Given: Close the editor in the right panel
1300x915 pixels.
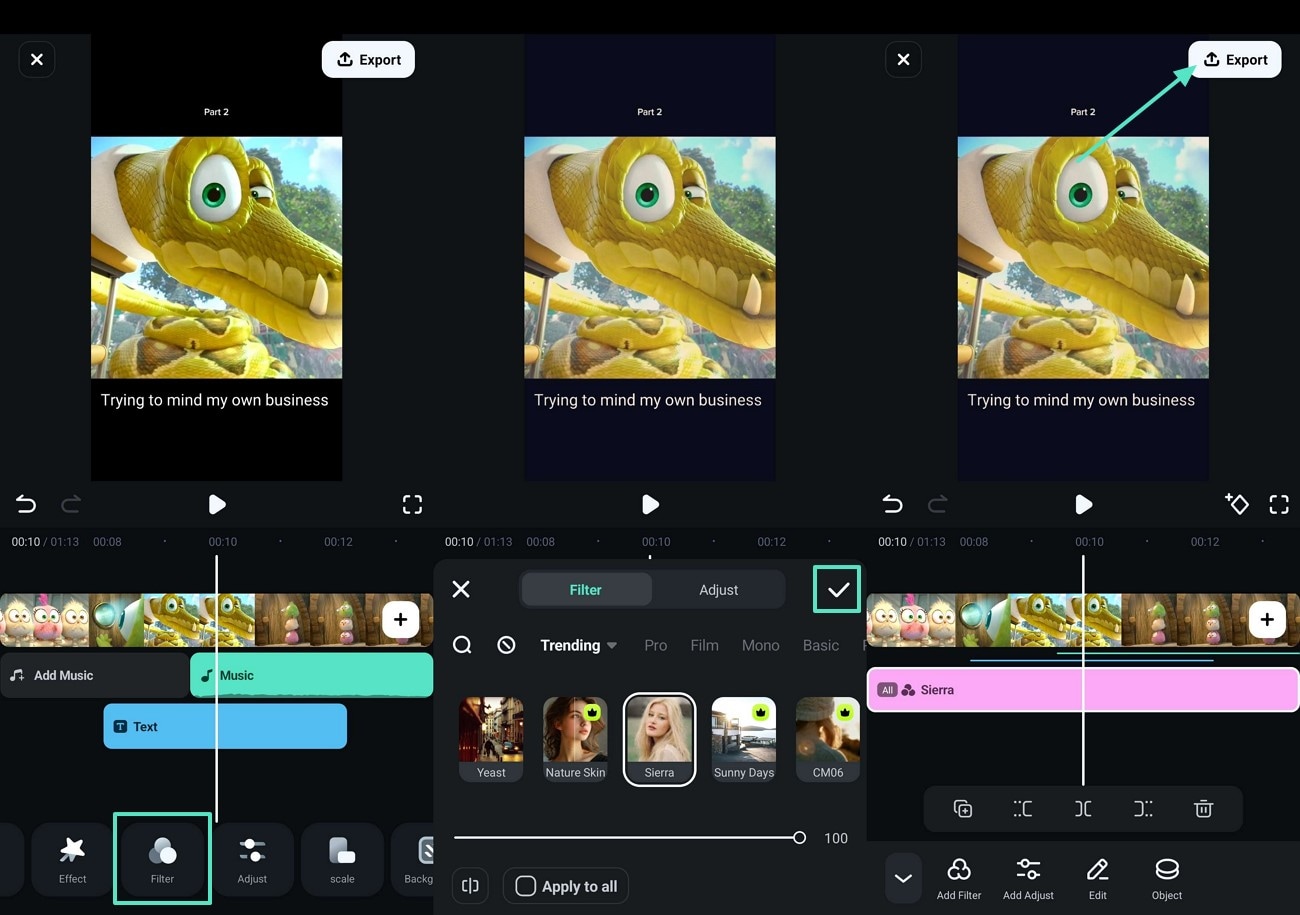Looking at the screenshot, I should click(x=903, y=60).
